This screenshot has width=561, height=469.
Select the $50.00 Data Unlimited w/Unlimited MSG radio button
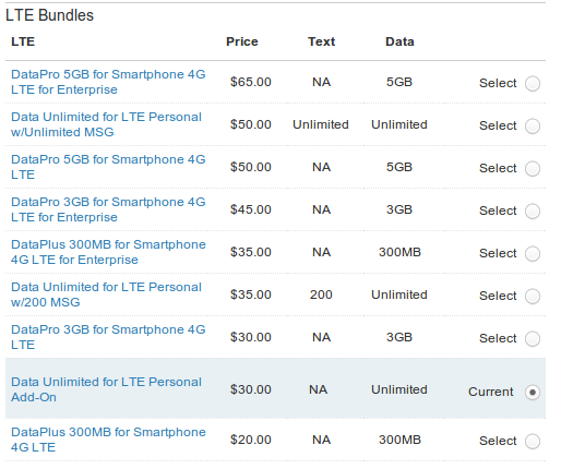click(x=532, y=126)
